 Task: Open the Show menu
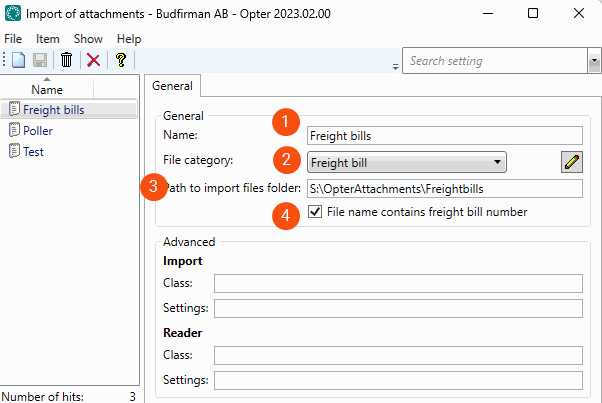pos(88,38)
